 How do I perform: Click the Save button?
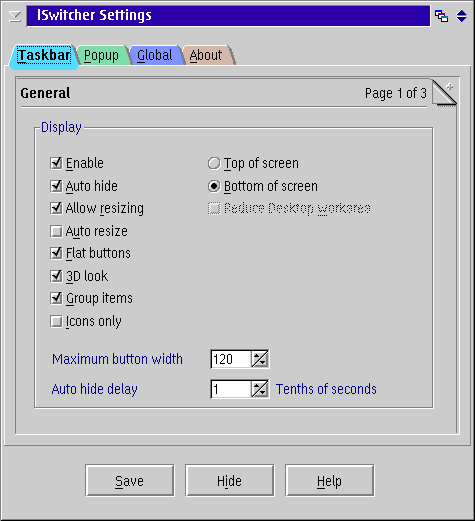click(130, 481)
